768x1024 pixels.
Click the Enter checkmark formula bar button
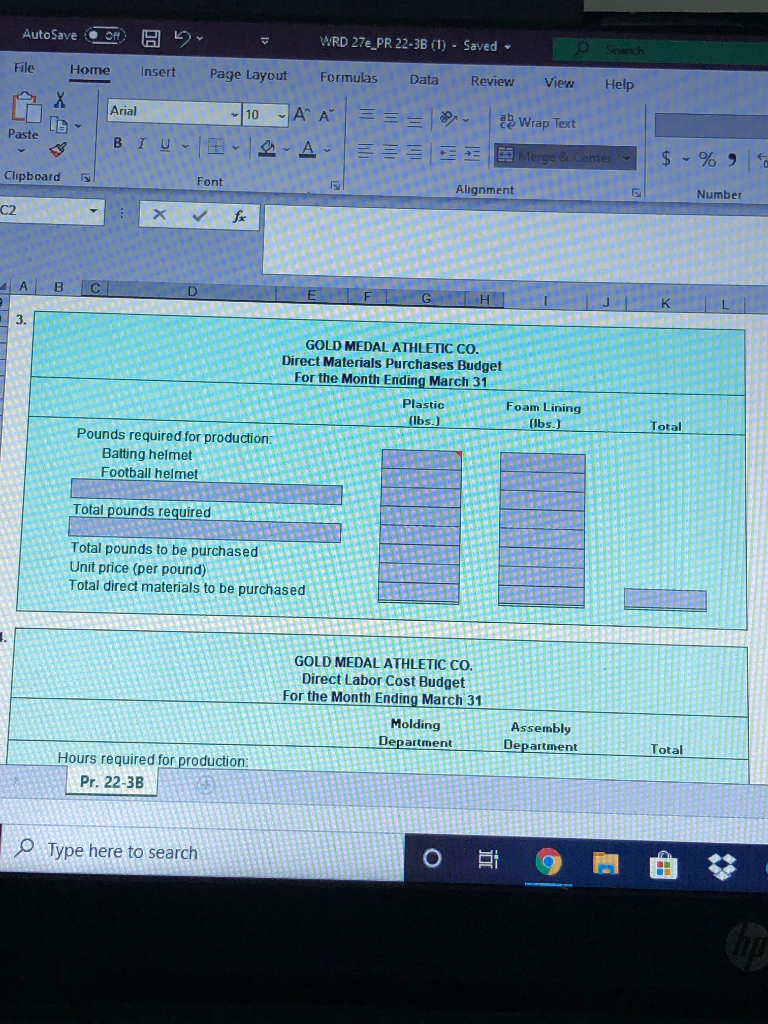coord(200,215)
